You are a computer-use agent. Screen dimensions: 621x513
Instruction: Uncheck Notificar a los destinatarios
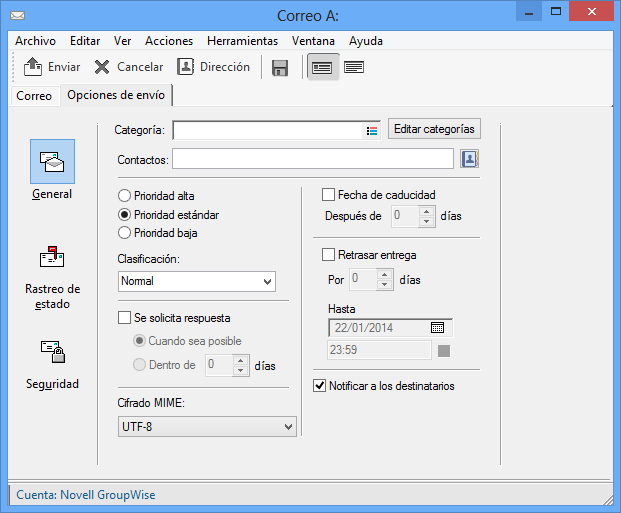(320, 385)
